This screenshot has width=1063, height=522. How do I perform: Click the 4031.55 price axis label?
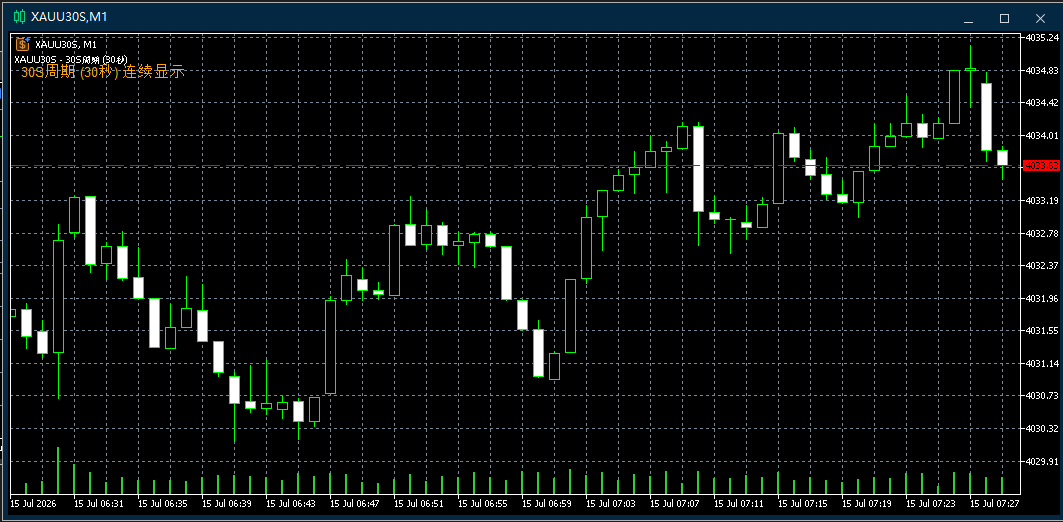(x=1042, y=331)
